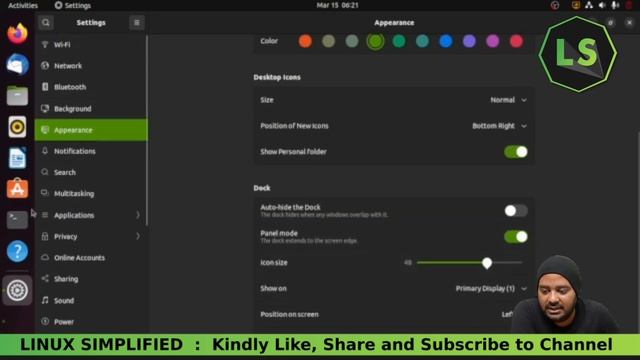Viewport: 640px width, 360px height.
Task: Switch to Background settings
Action: [91, 108]
